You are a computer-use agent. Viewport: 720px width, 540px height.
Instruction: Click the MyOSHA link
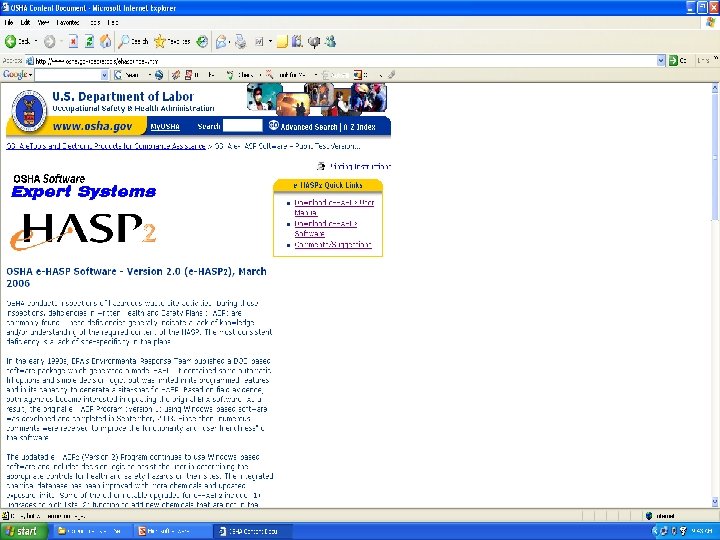[165, 126]
